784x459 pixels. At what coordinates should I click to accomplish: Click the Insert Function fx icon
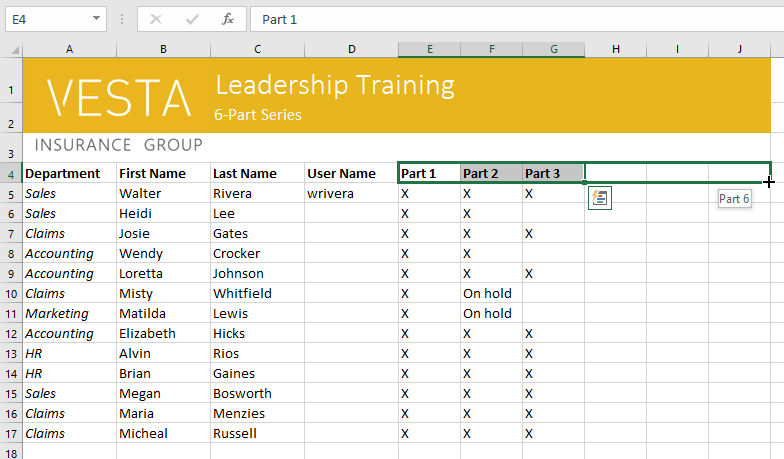click(228, 19)
